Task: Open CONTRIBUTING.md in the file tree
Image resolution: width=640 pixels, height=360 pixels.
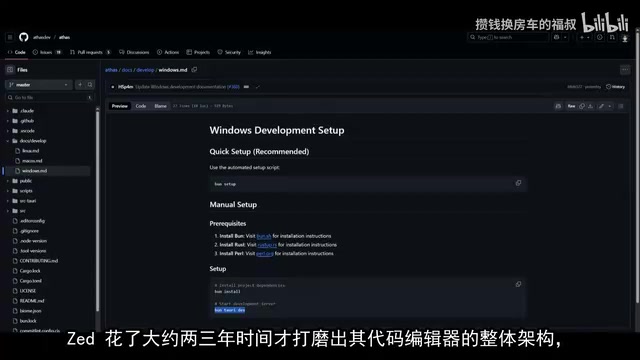Action: pos(39,261)
